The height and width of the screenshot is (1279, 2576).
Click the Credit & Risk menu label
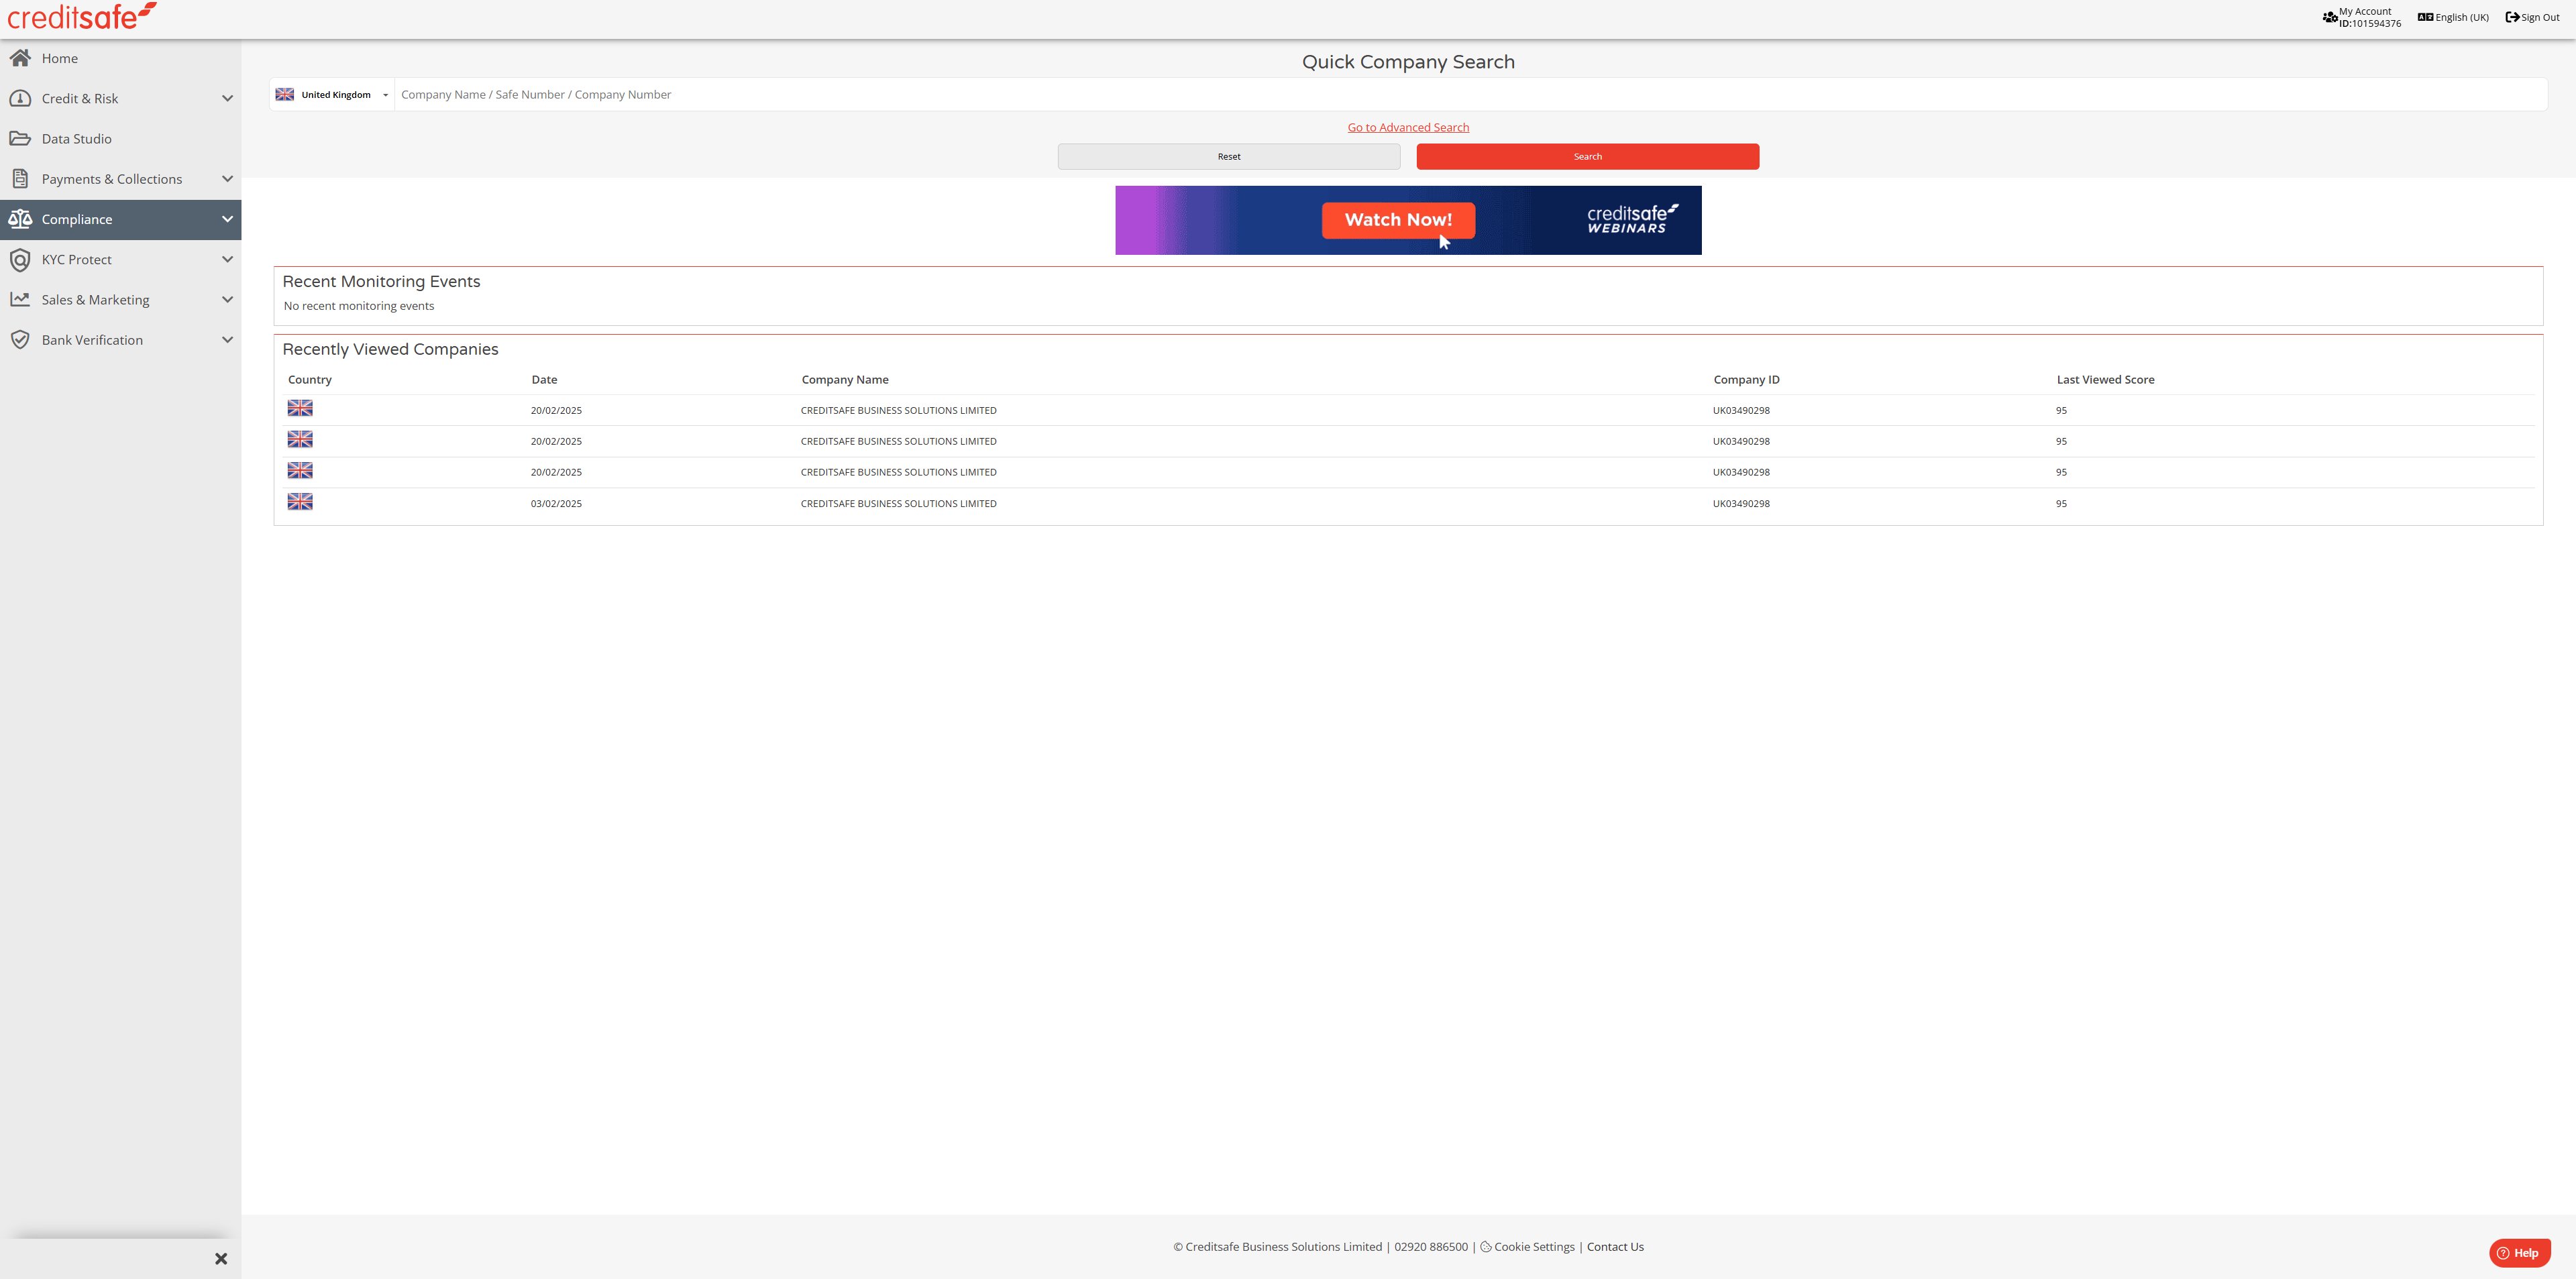point(80,98)
